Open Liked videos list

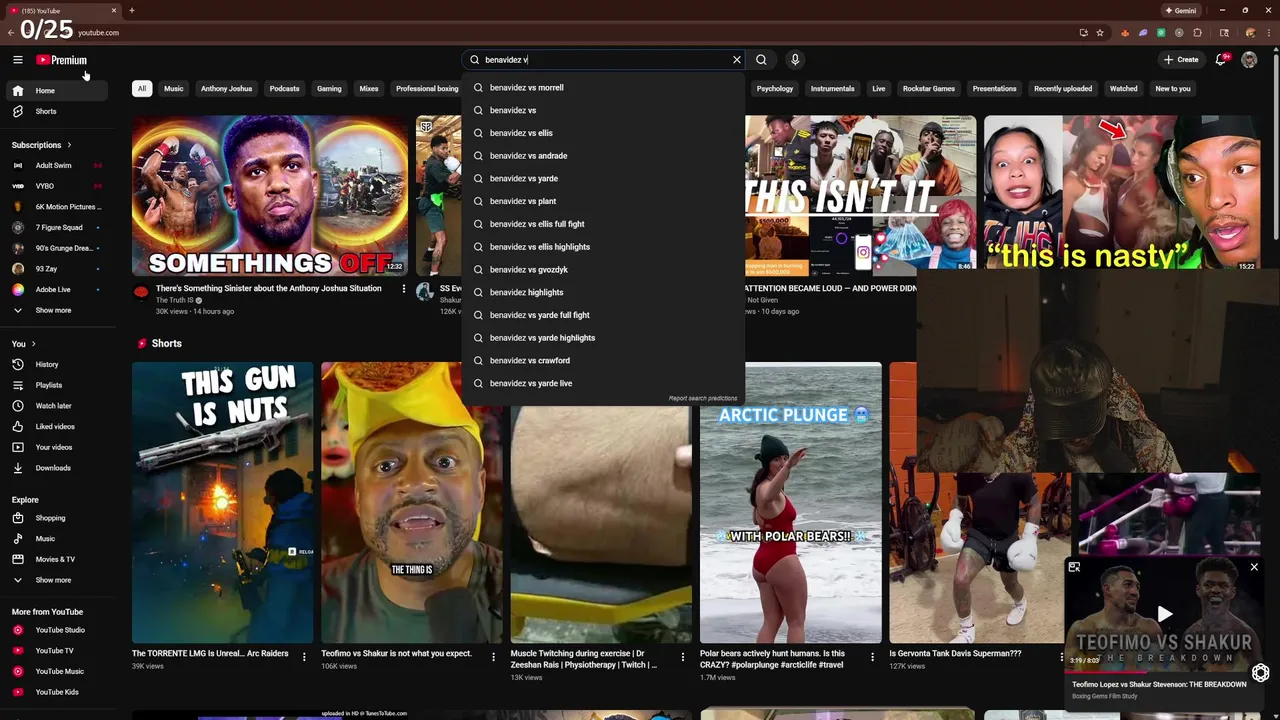coord(59,426)
